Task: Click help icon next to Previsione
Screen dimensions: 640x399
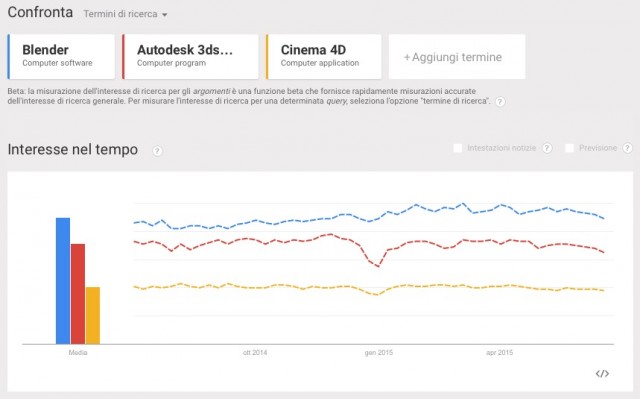Action: tap(627, 148)
